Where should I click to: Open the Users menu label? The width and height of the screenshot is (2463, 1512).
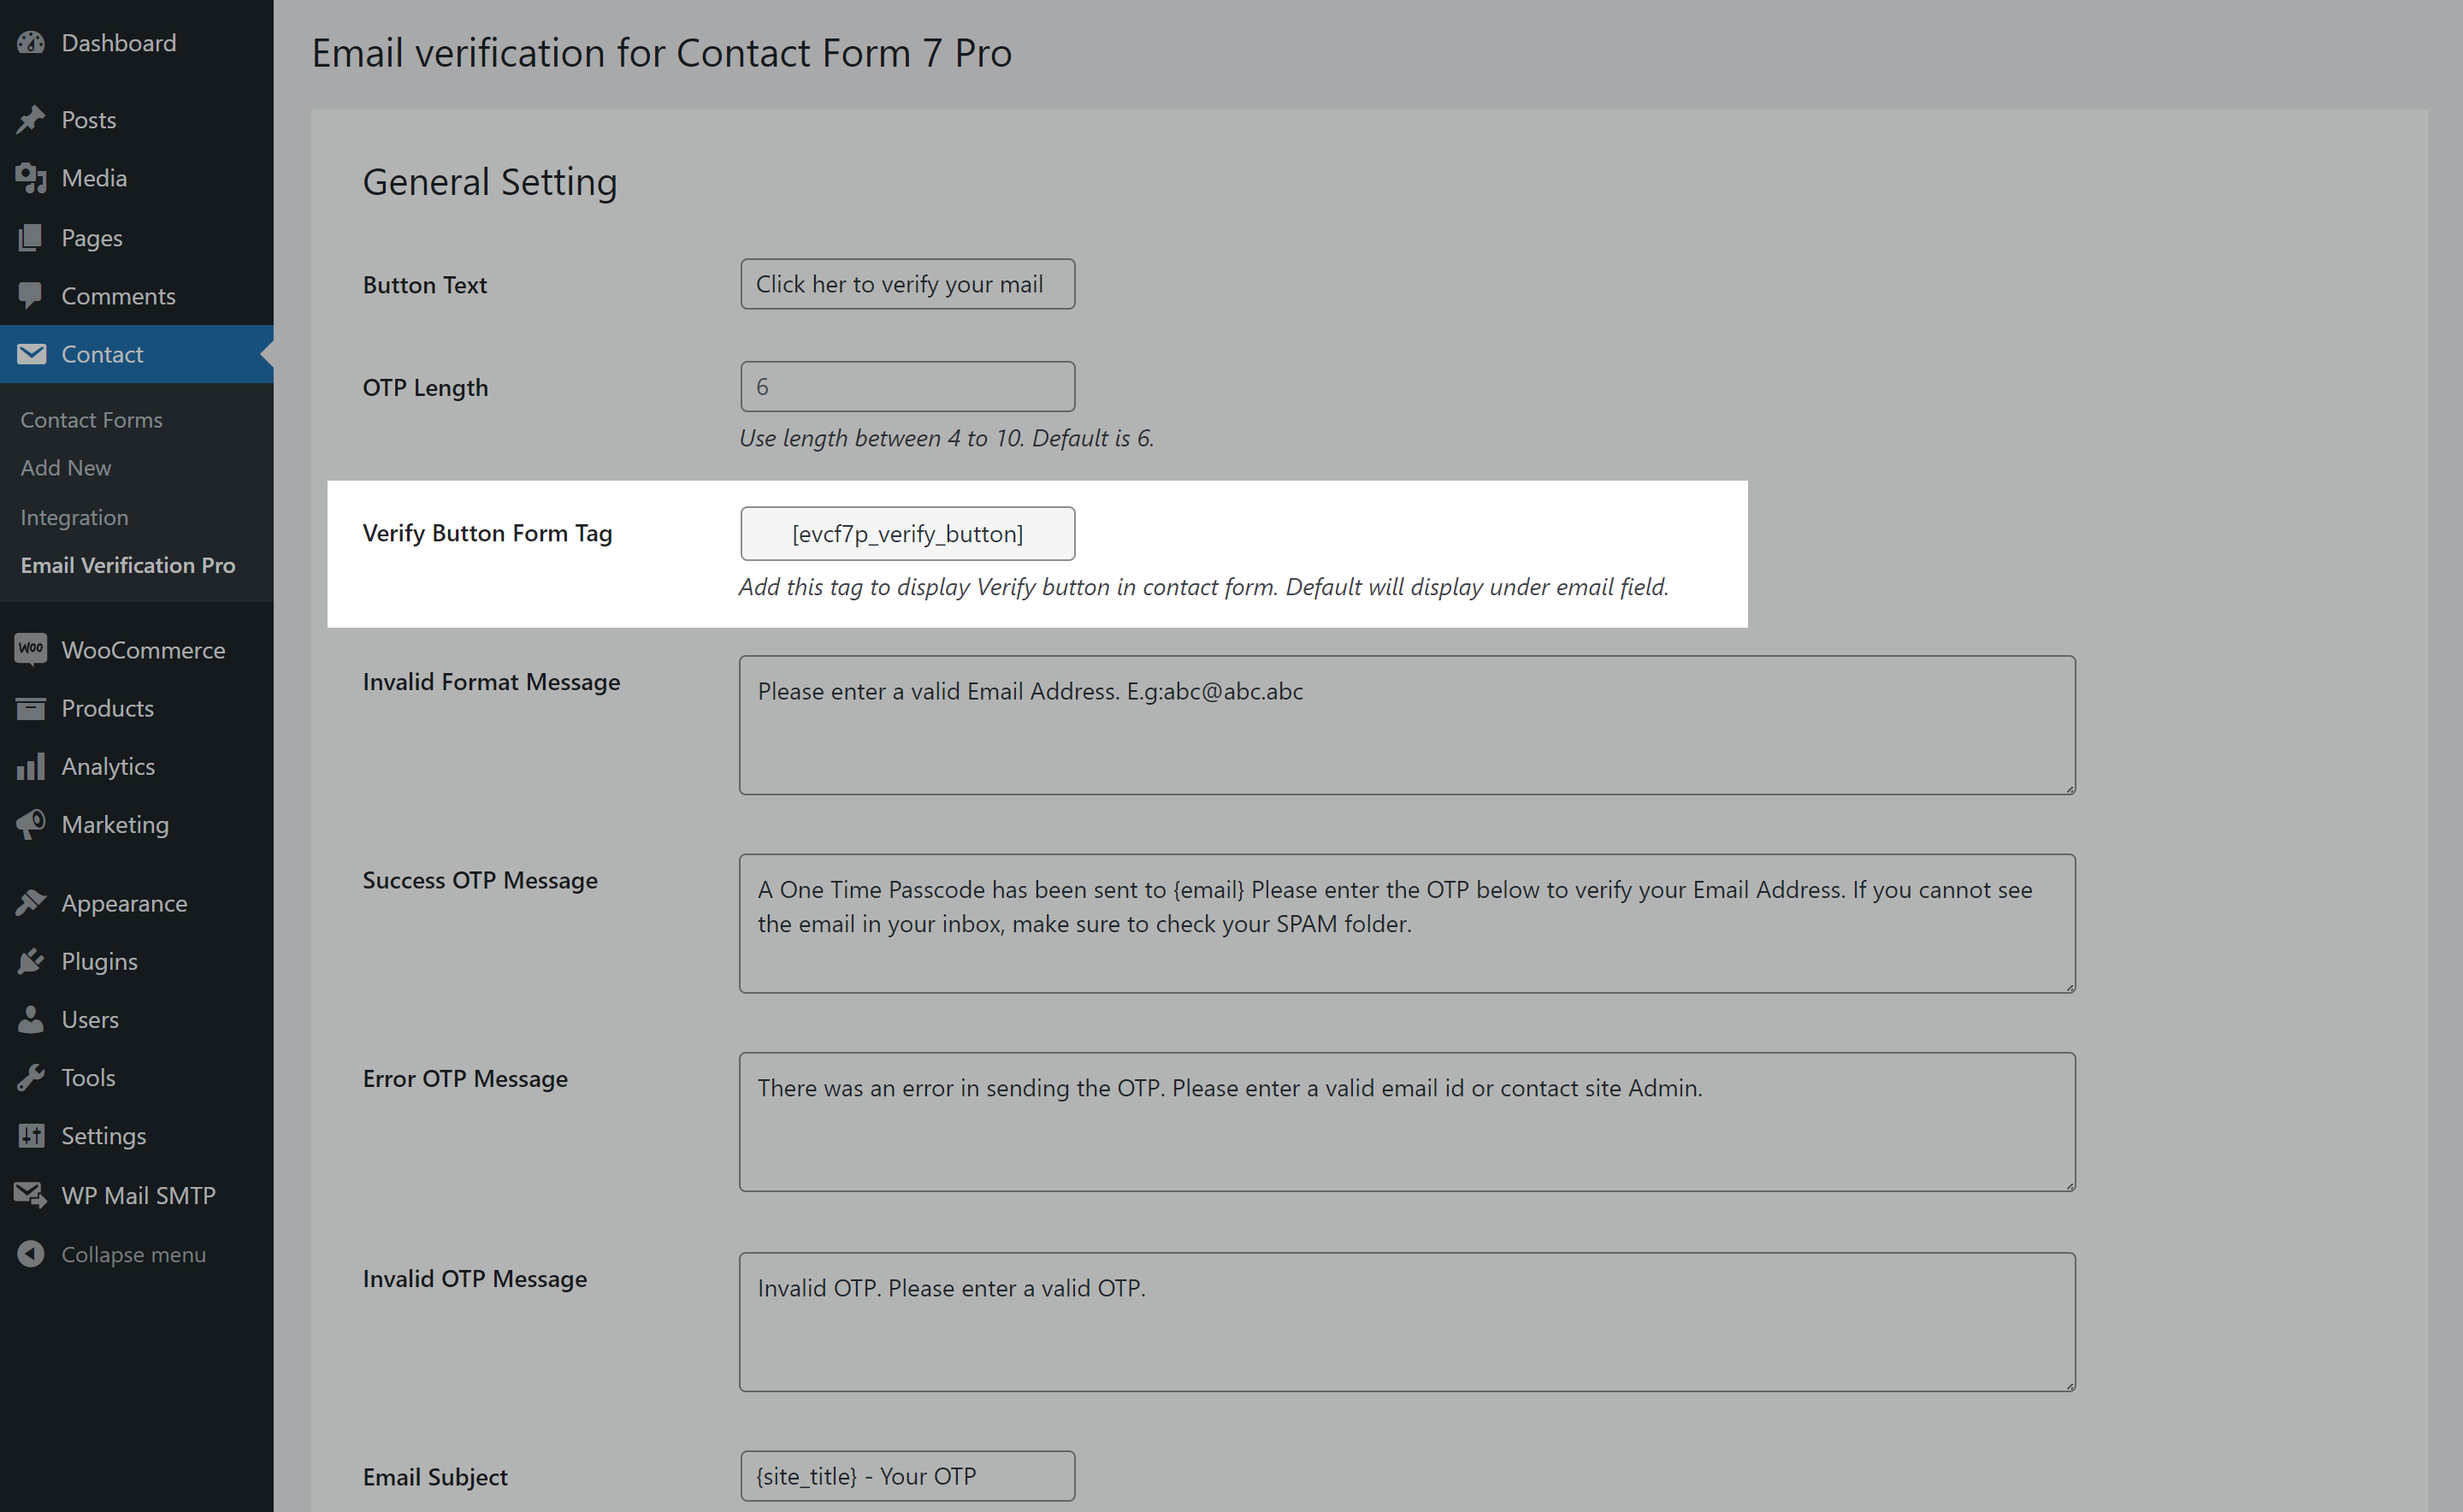point(90,1019)
